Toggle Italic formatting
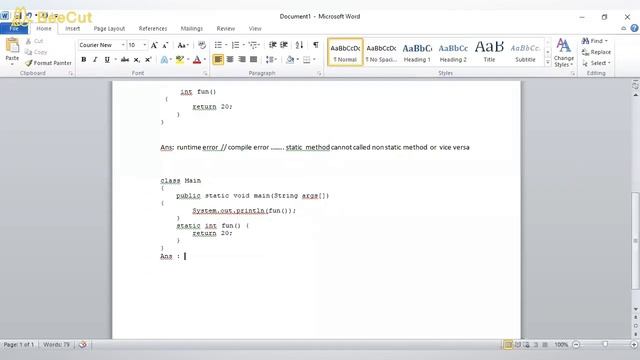640x360 pixels. click(95, 60)
